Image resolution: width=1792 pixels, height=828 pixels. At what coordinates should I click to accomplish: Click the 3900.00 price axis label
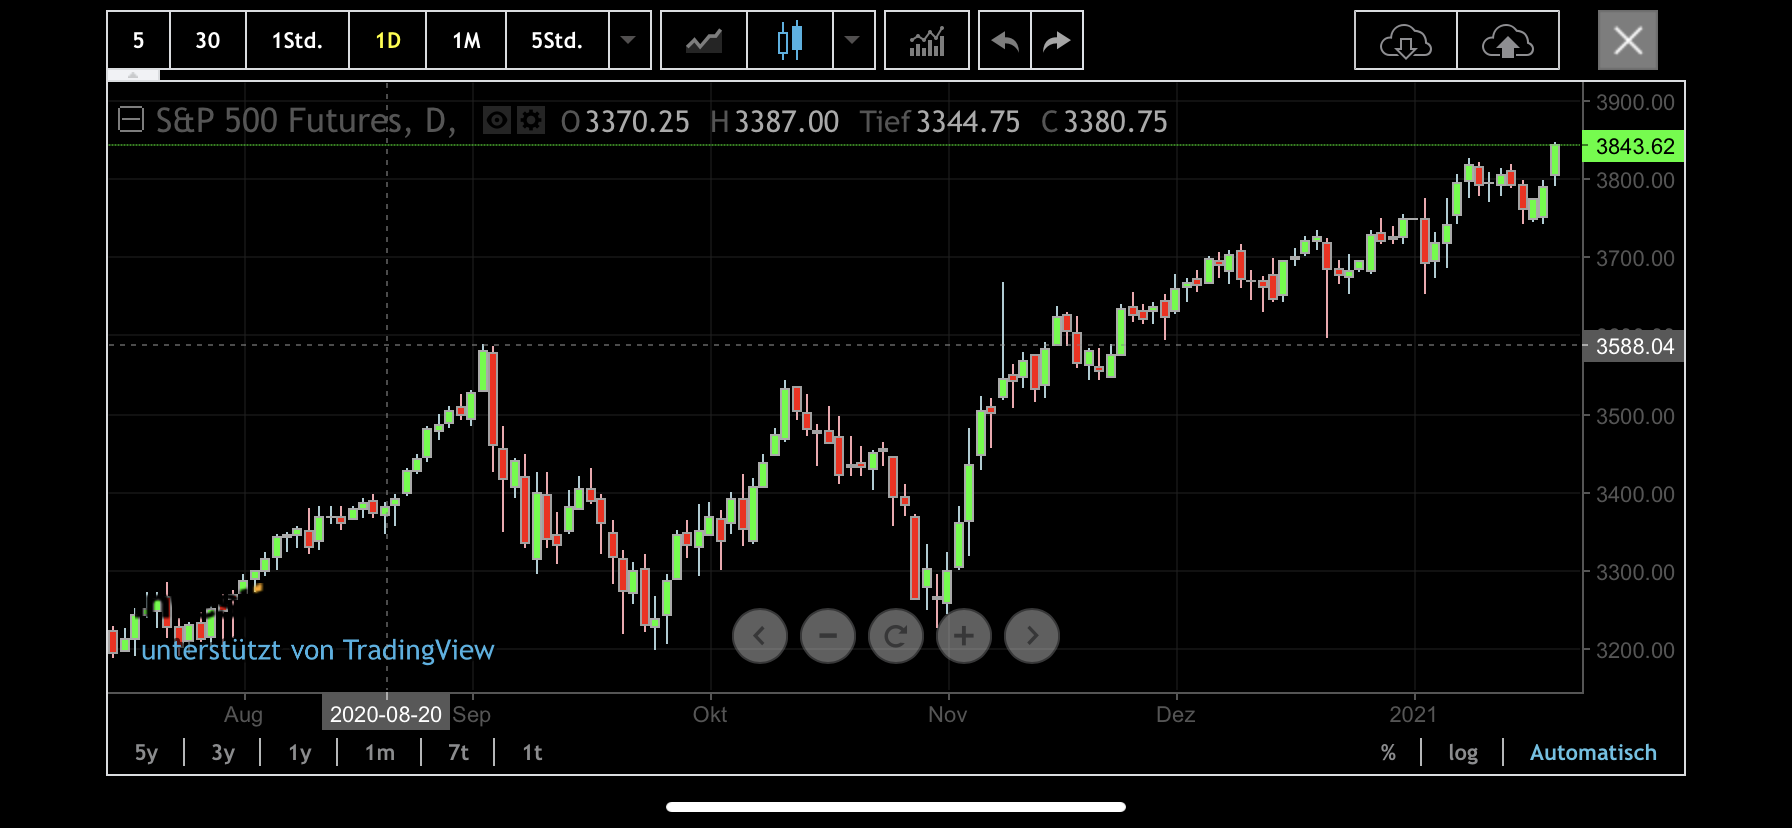point(1635,102)
